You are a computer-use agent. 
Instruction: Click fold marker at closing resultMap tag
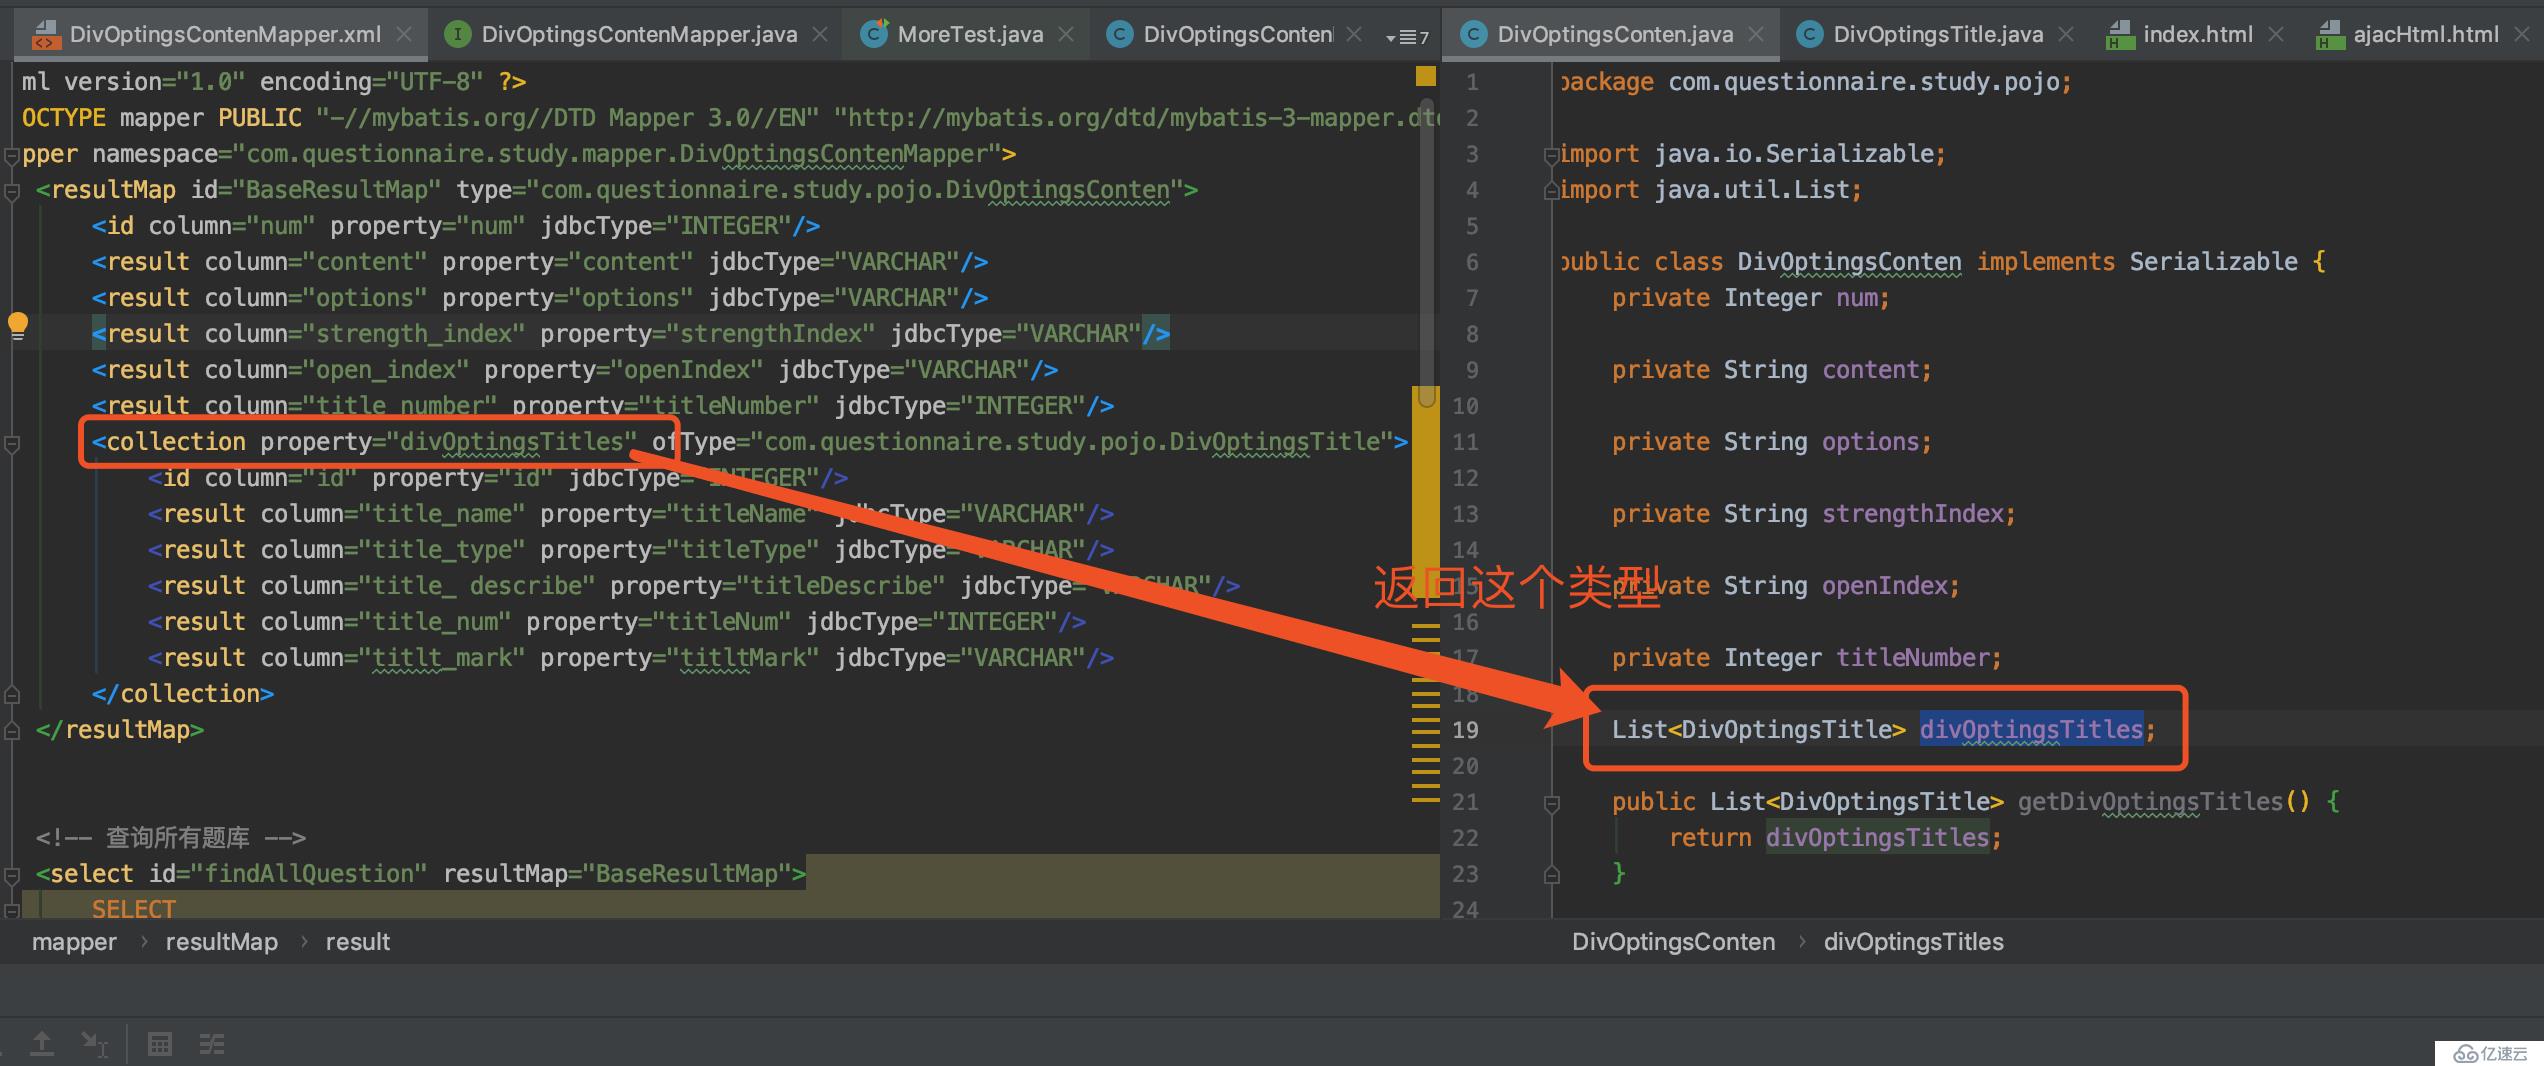tap(12, 731)
